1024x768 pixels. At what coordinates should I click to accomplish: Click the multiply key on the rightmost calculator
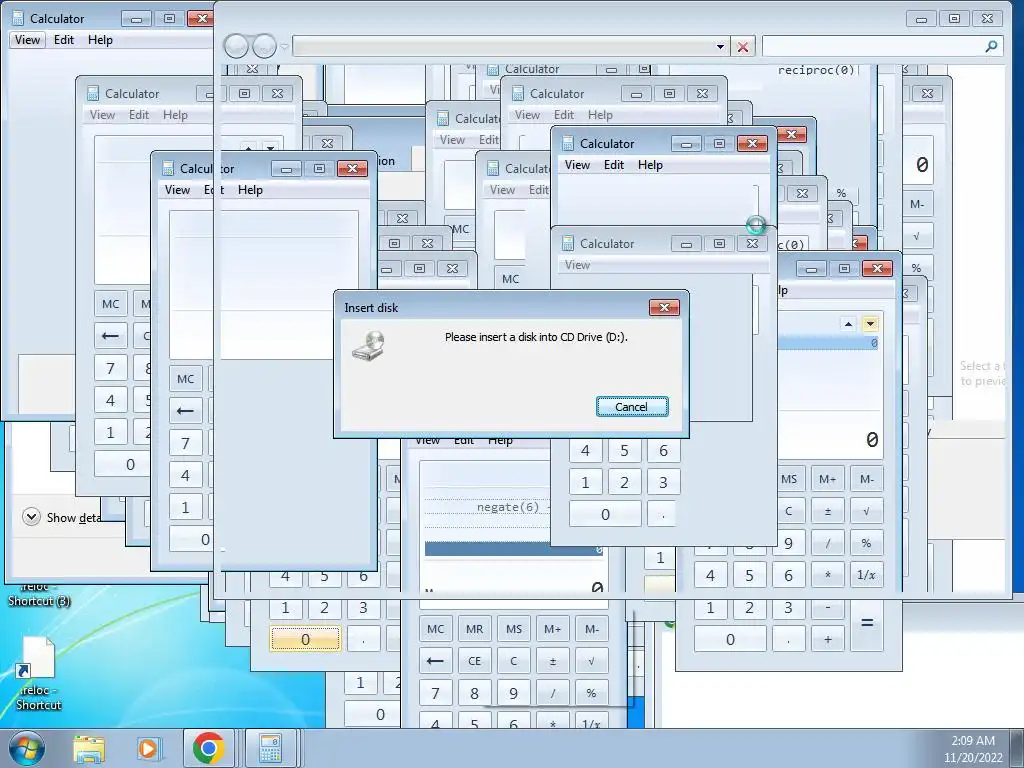click(x=827, y=575)
